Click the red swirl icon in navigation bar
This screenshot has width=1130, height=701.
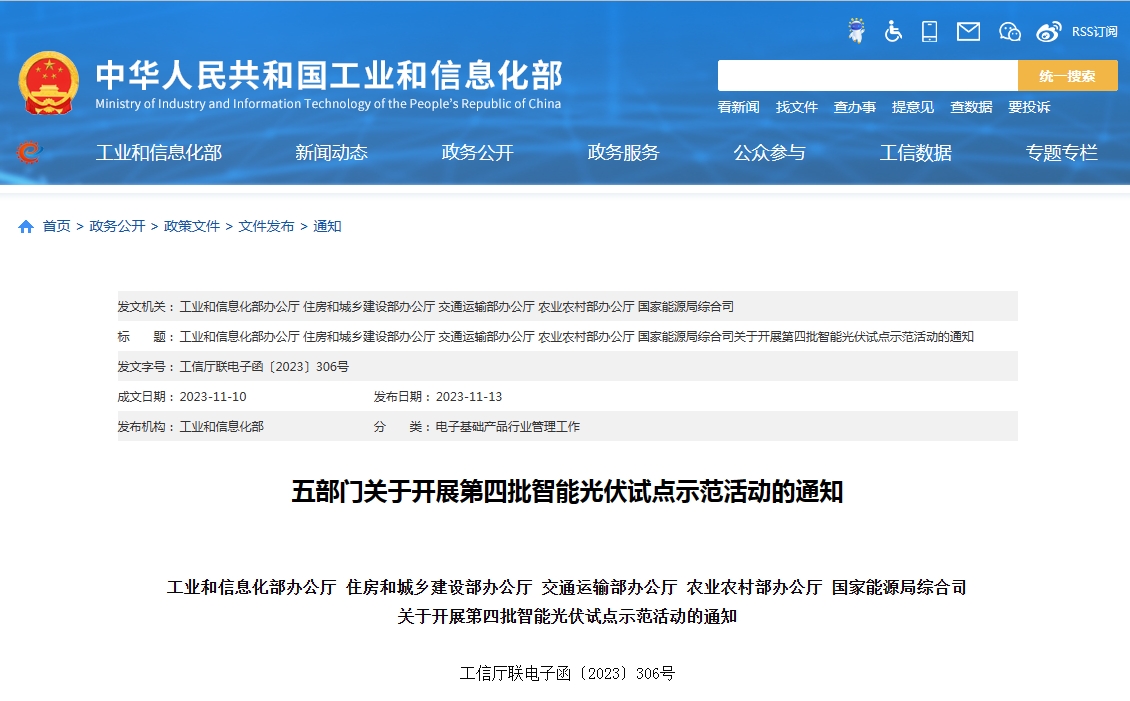pos(29,152)
